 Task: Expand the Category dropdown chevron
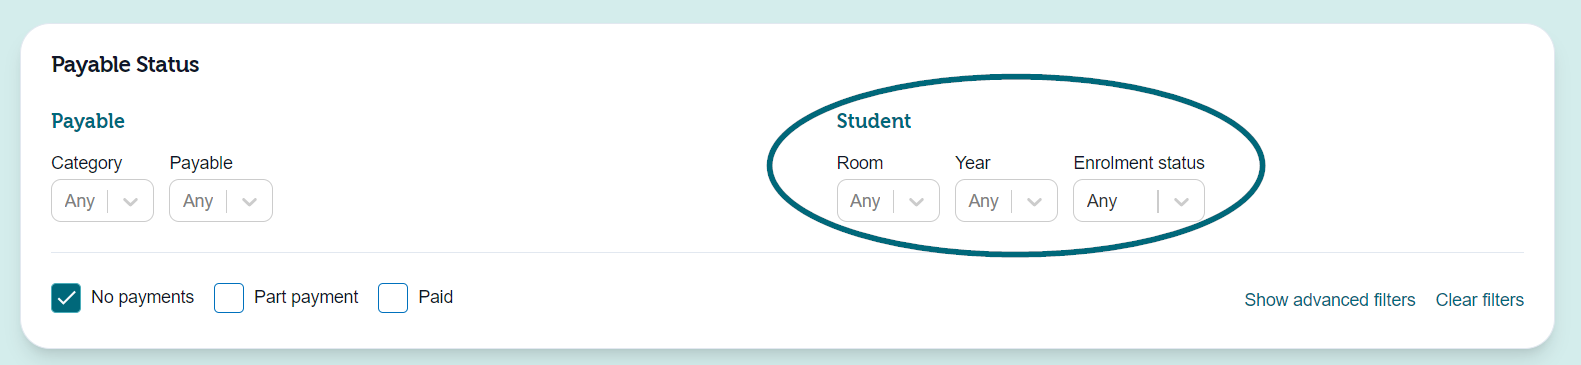tap(130, 201)
